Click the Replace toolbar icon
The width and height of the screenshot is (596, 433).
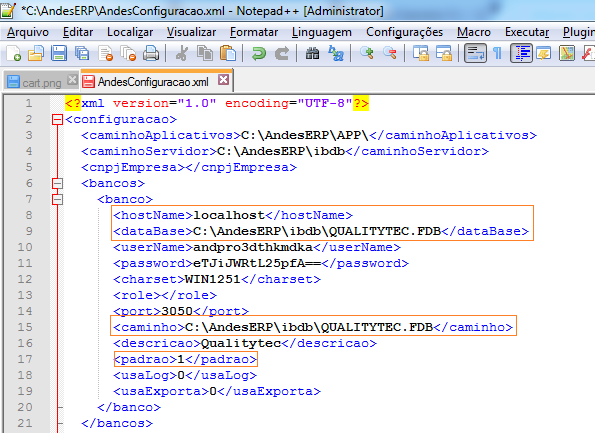click(336, 53)
